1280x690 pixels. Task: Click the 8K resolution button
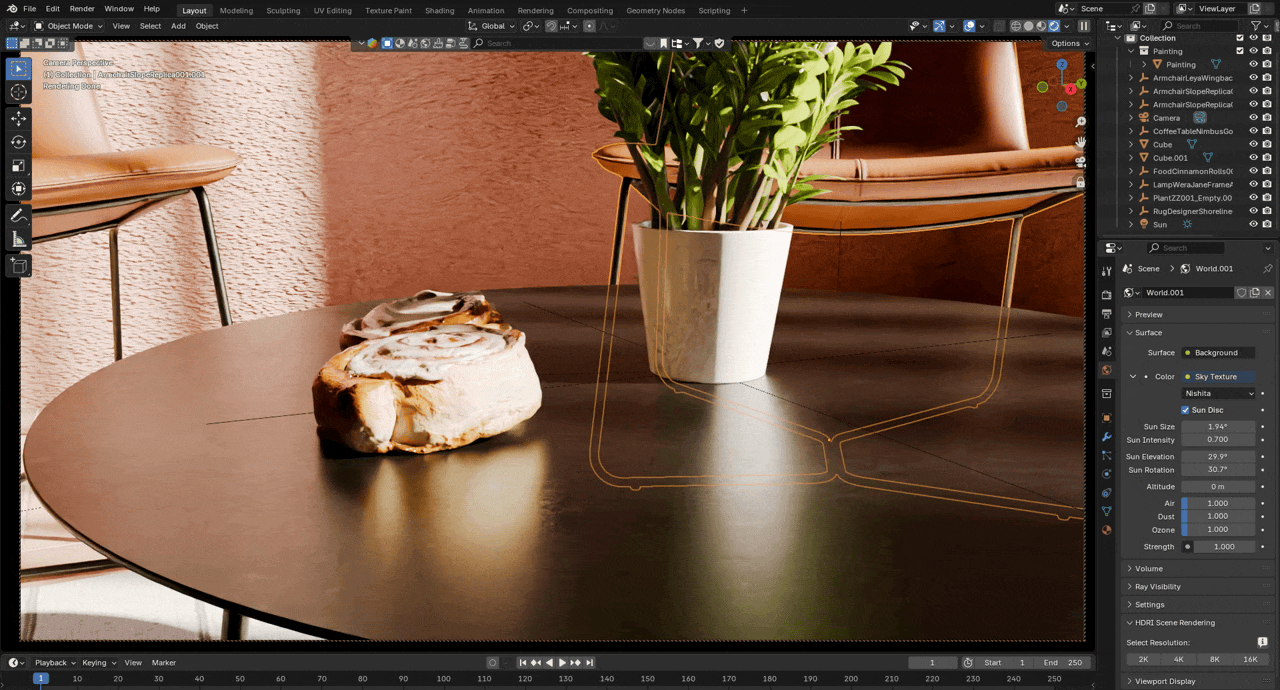coord(1215,660)
